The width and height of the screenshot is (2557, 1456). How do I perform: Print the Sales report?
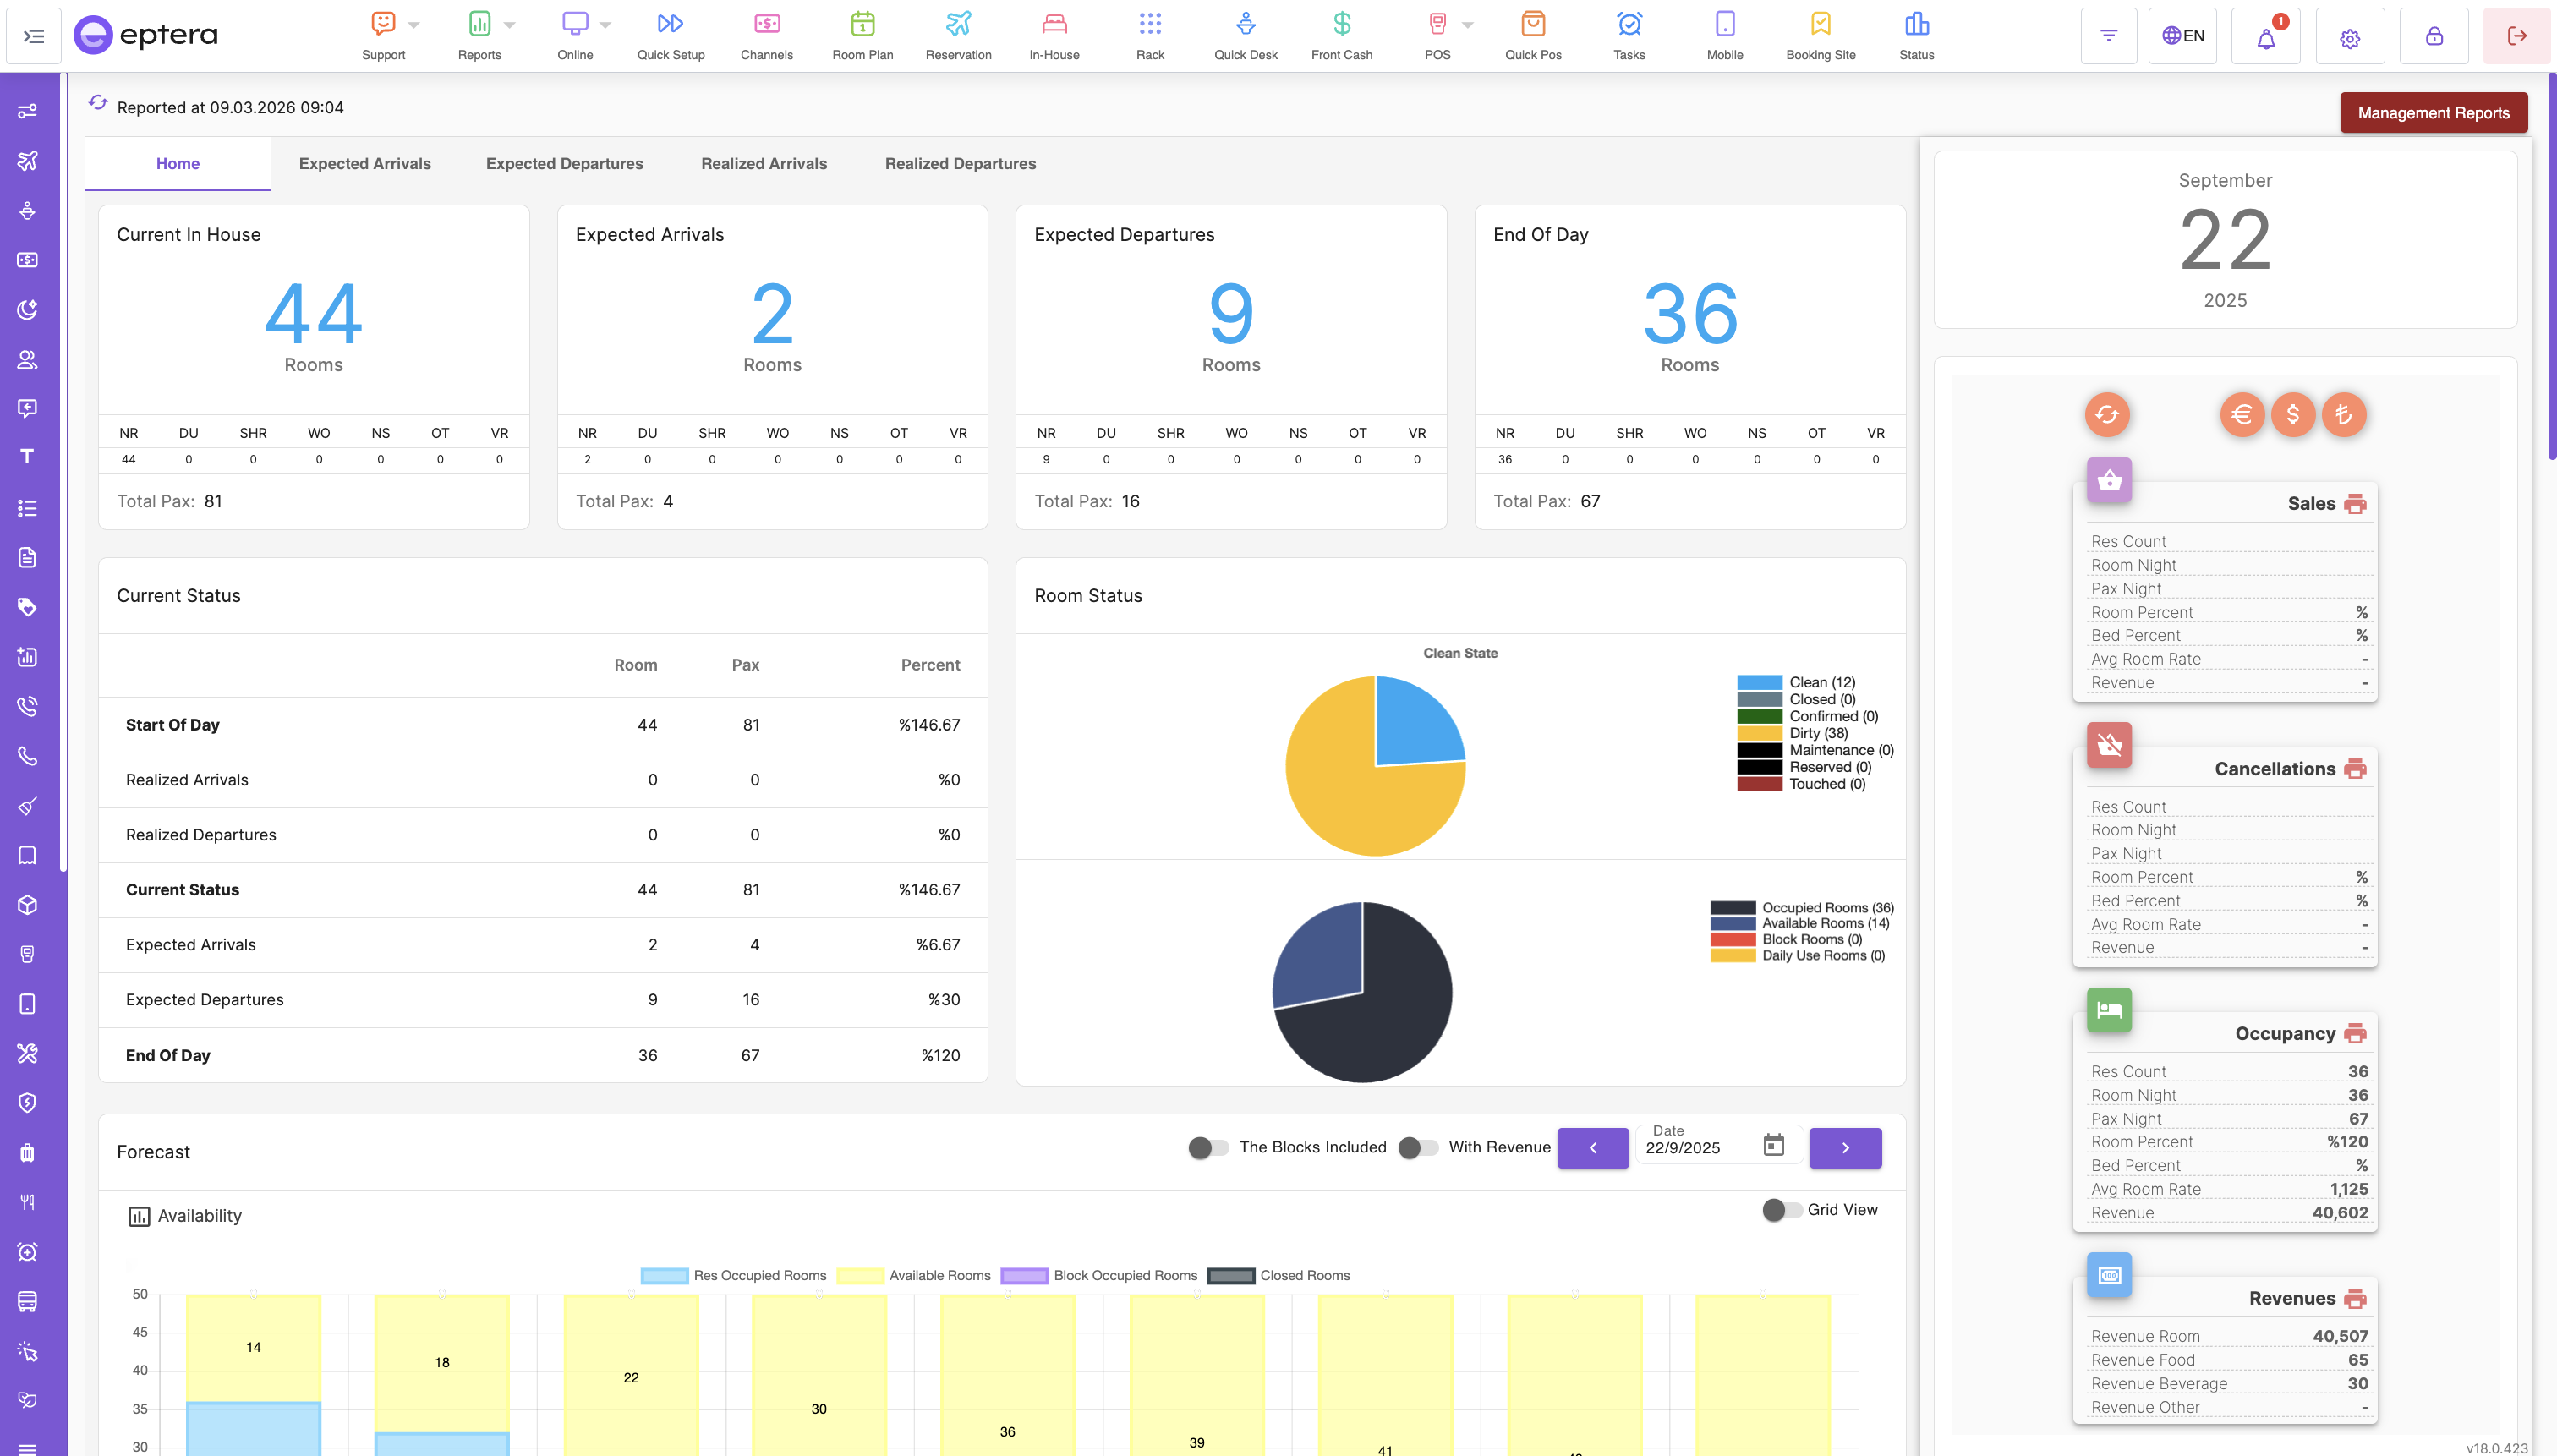point(2355,504)
